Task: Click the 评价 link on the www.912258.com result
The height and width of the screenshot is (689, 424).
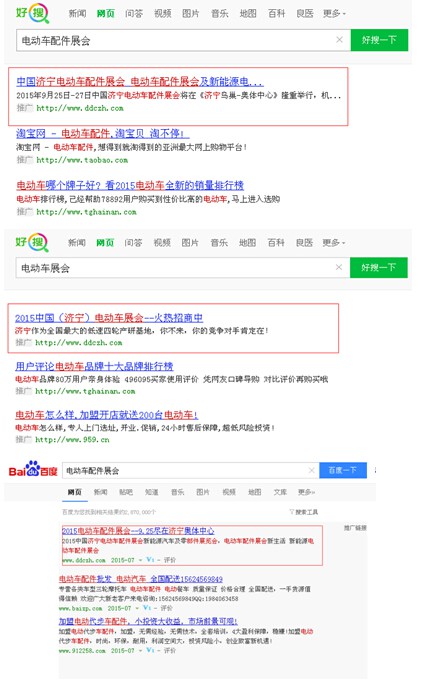Action: pyautogui.click(x=170, y=650)
